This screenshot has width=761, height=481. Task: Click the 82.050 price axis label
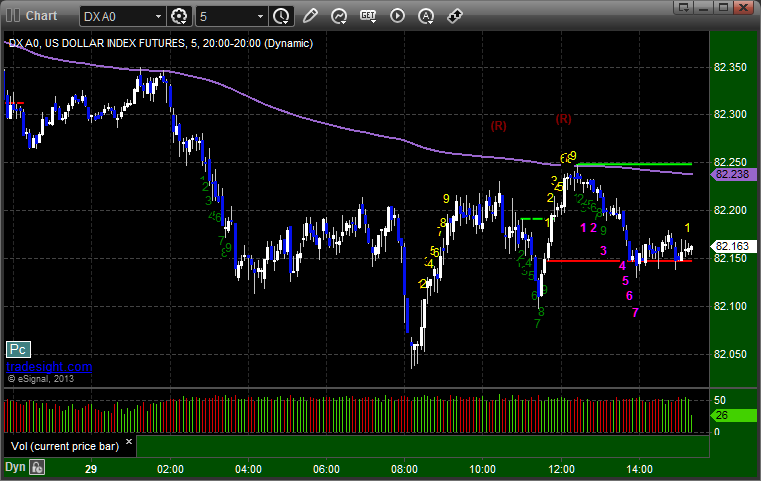[730, 354]
